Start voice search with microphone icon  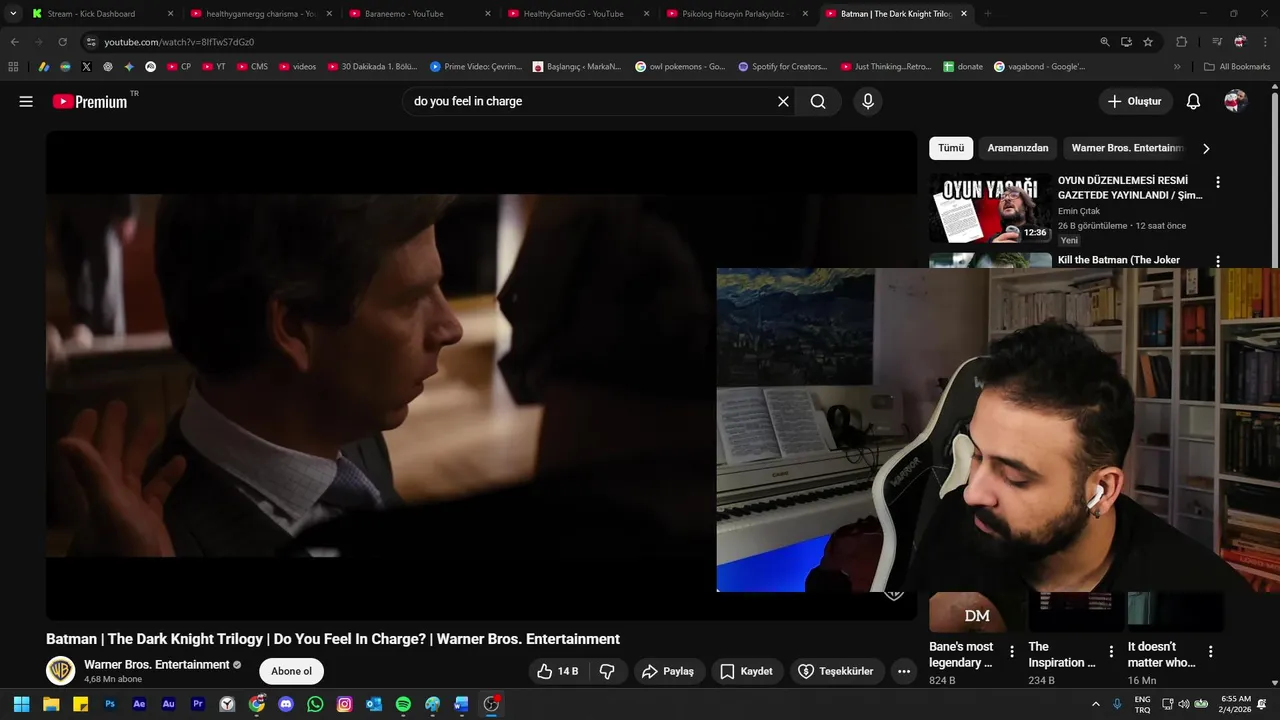point(867,101)
